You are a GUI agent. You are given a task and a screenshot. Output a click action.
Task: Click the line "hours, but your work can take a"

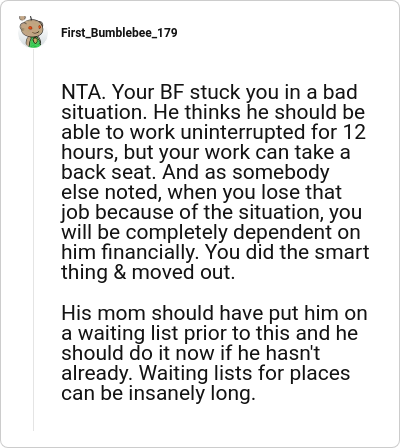click(x=206, y=152)
